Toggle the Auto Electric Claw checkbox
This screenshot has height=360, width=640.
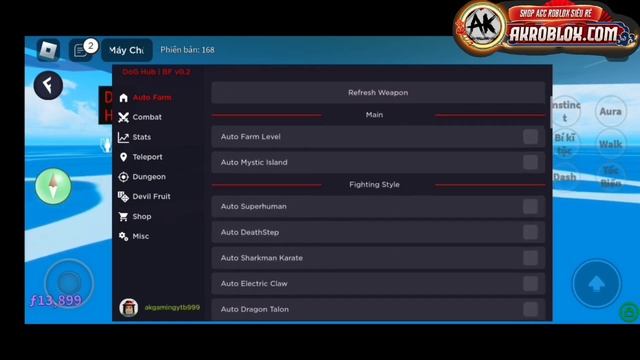click(530, 284)
